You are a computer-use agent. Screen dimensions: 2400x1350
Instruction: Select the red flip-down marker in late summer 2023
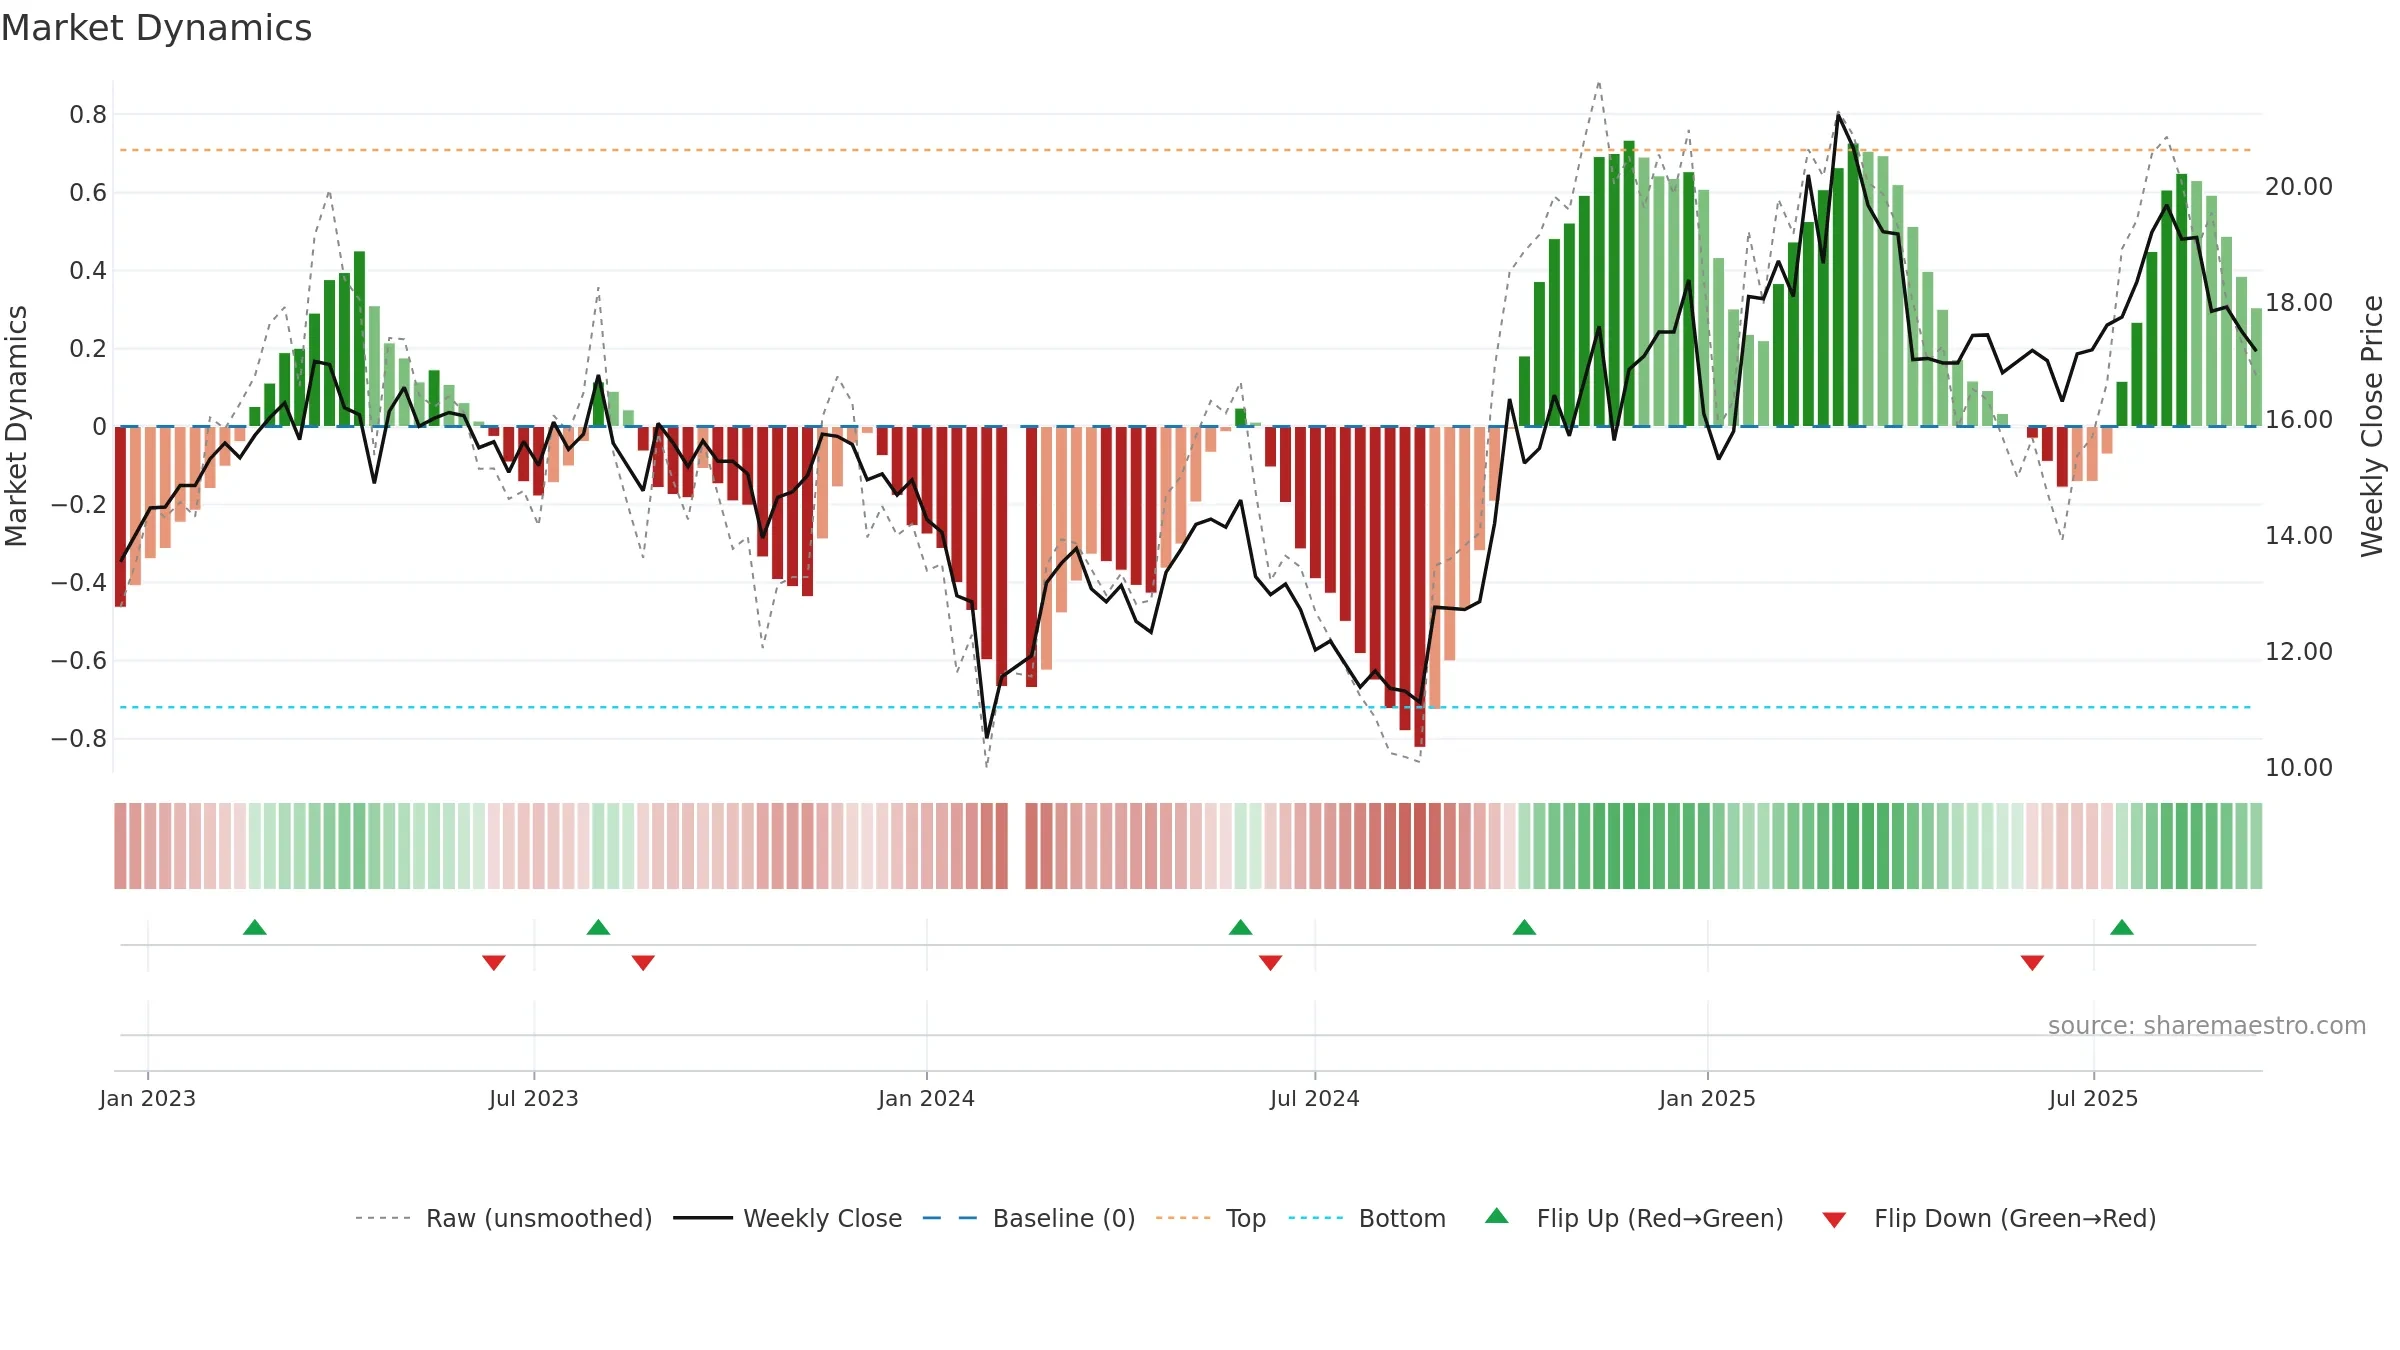click(643, 962)
